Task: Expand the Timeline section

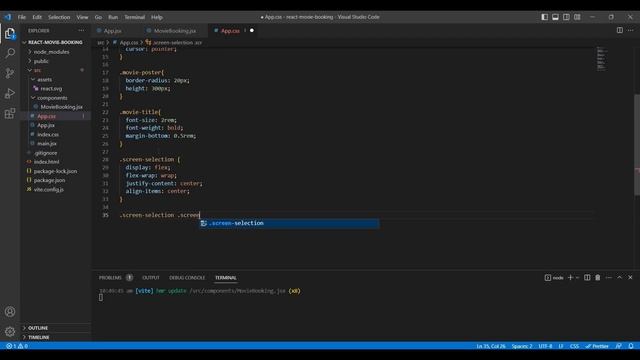Action: click(x=56, y=338)
